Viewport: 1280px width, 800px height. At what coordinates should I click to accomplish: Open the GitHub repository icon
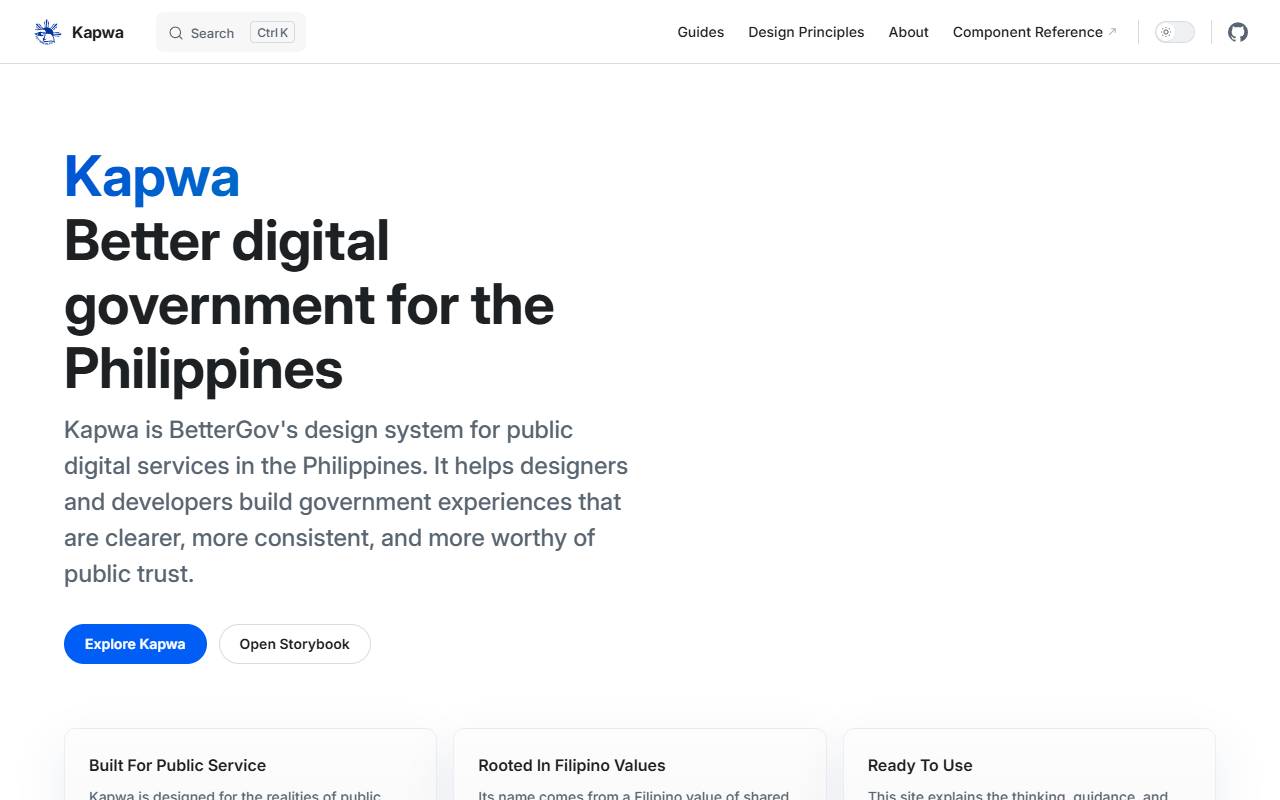point(1238,32)
